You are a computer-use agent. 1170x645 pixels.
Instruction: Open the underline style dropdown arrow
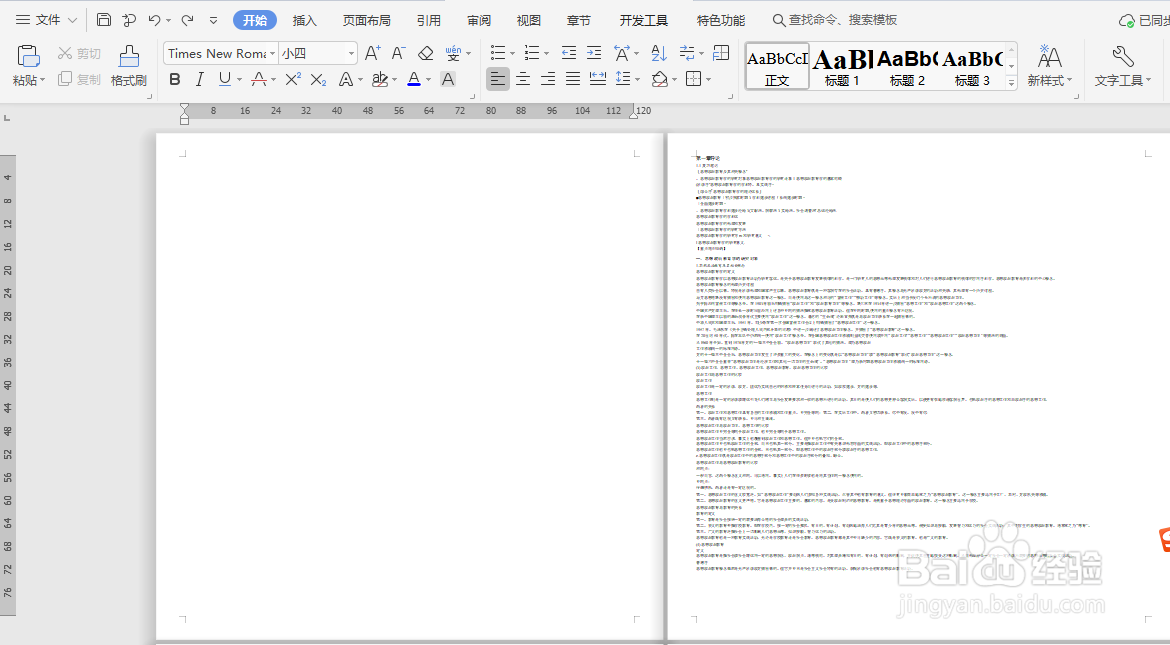click(x=240, y=79)
